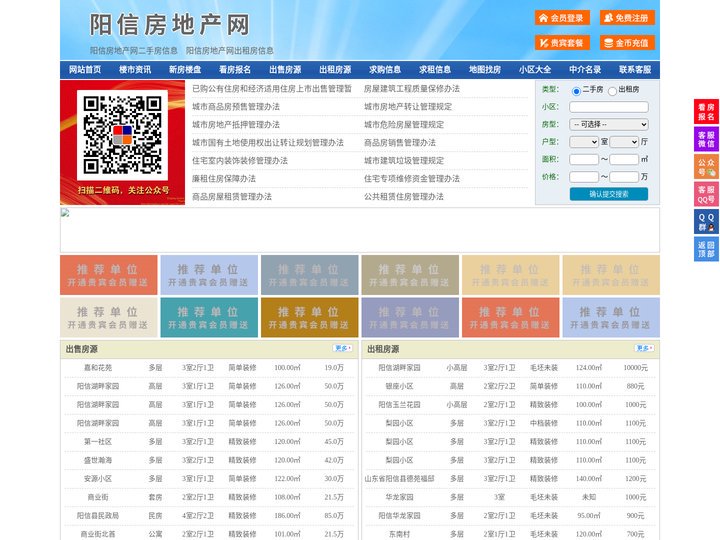Select the 出租房 radio button

[612, 91]
